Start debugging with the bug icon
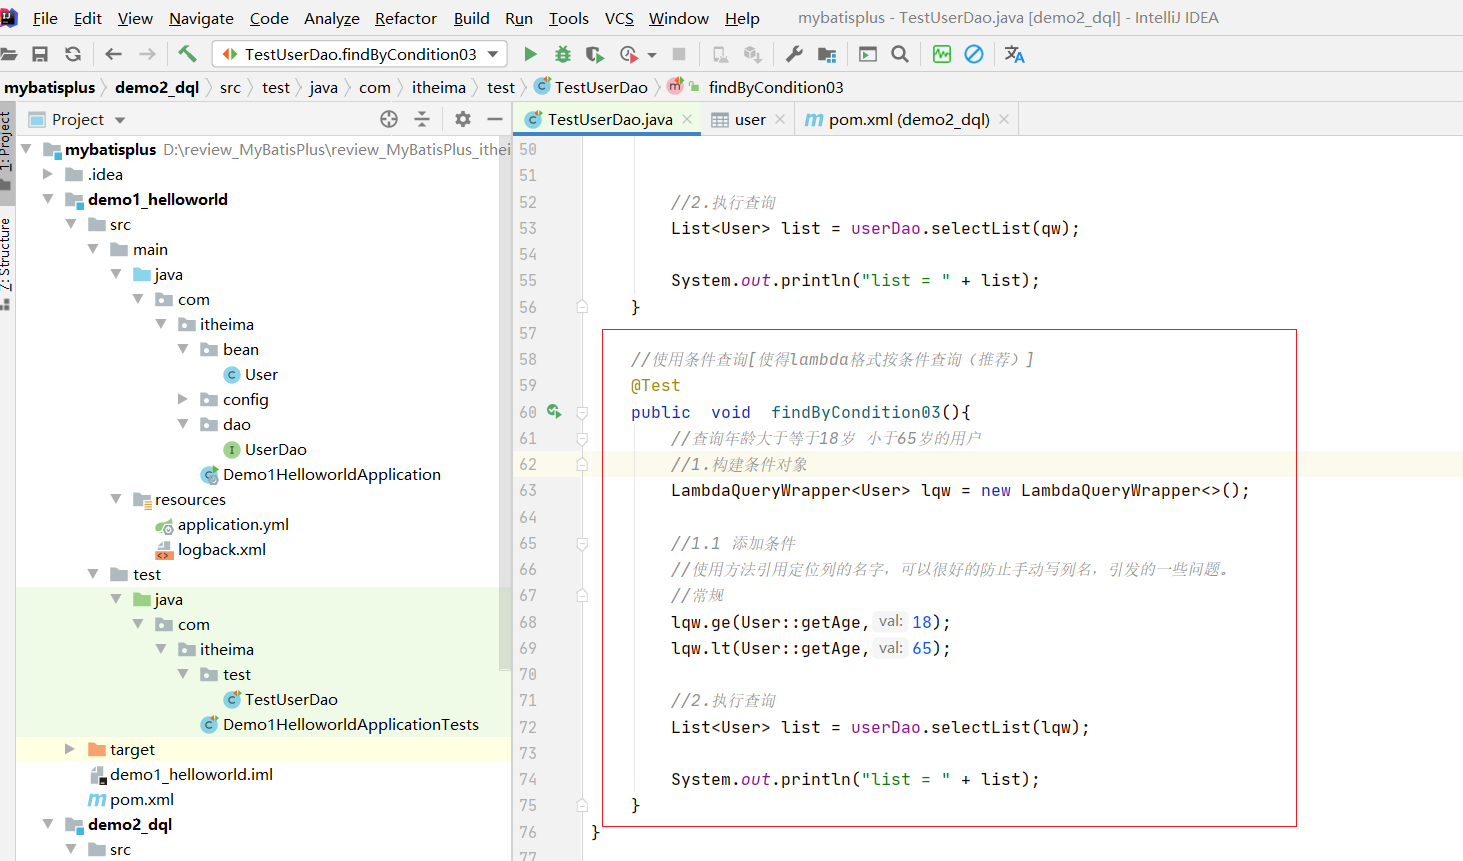 click(563, 54)
